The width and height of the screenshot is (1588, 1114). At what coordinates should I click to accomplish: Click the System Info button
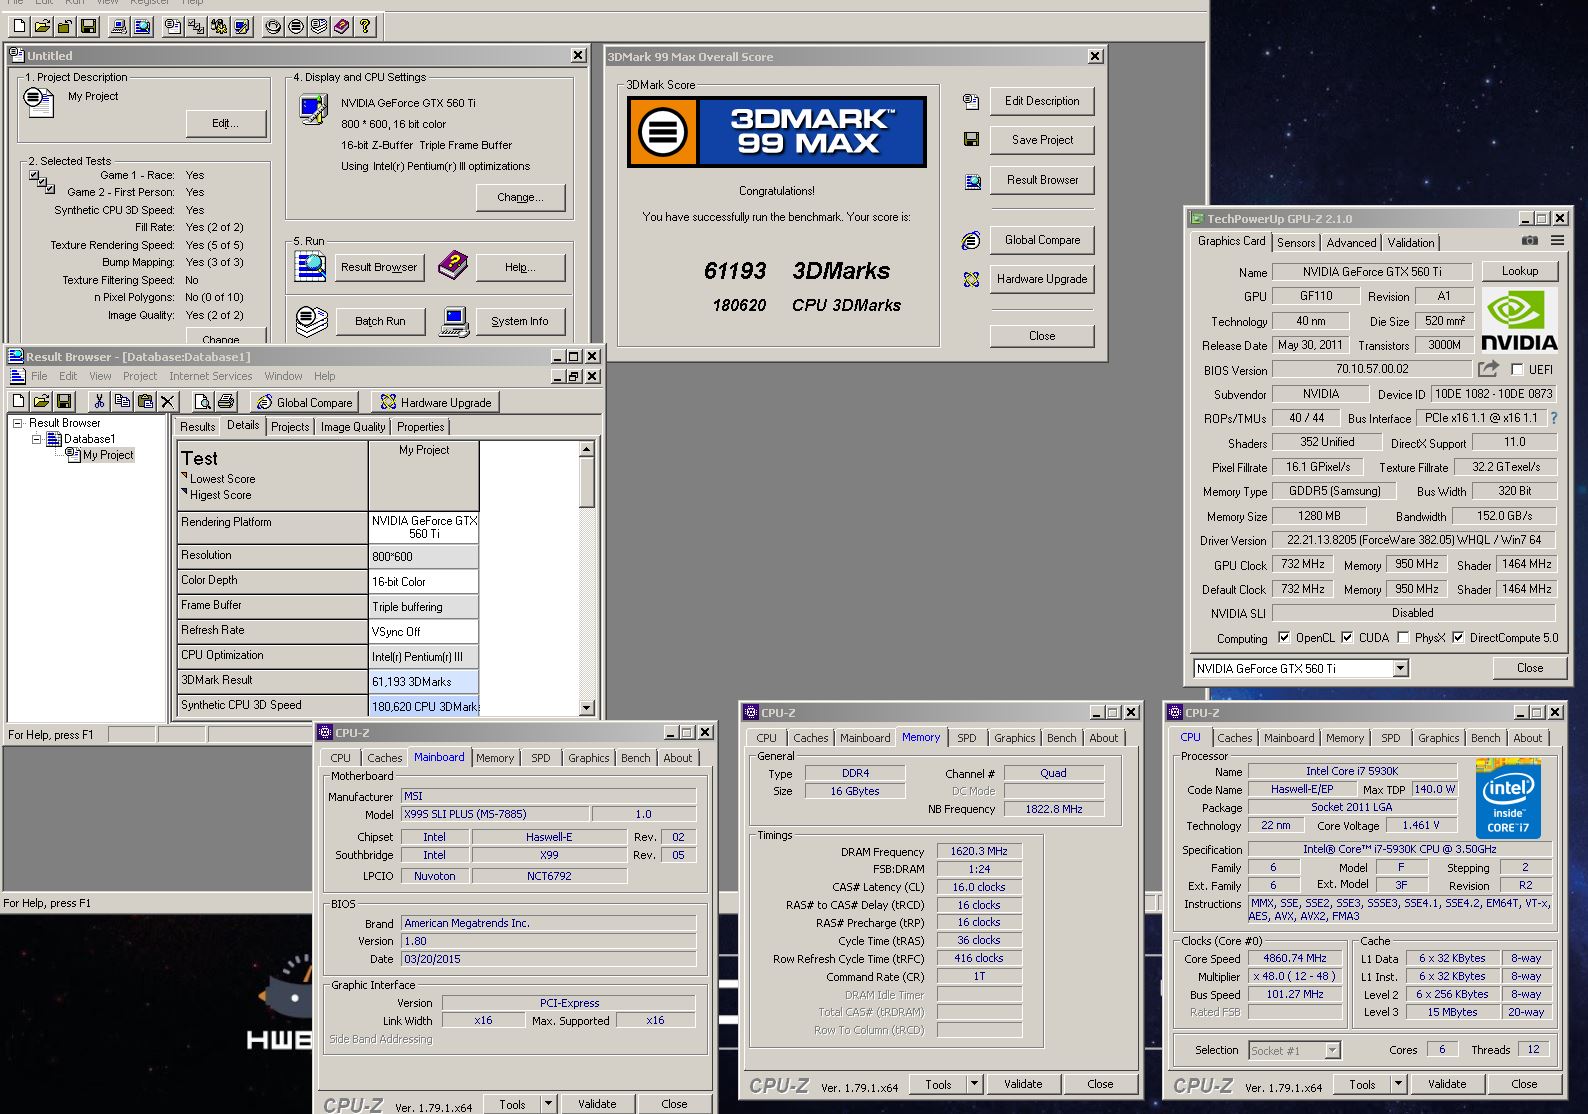click(x=519, y=321)
